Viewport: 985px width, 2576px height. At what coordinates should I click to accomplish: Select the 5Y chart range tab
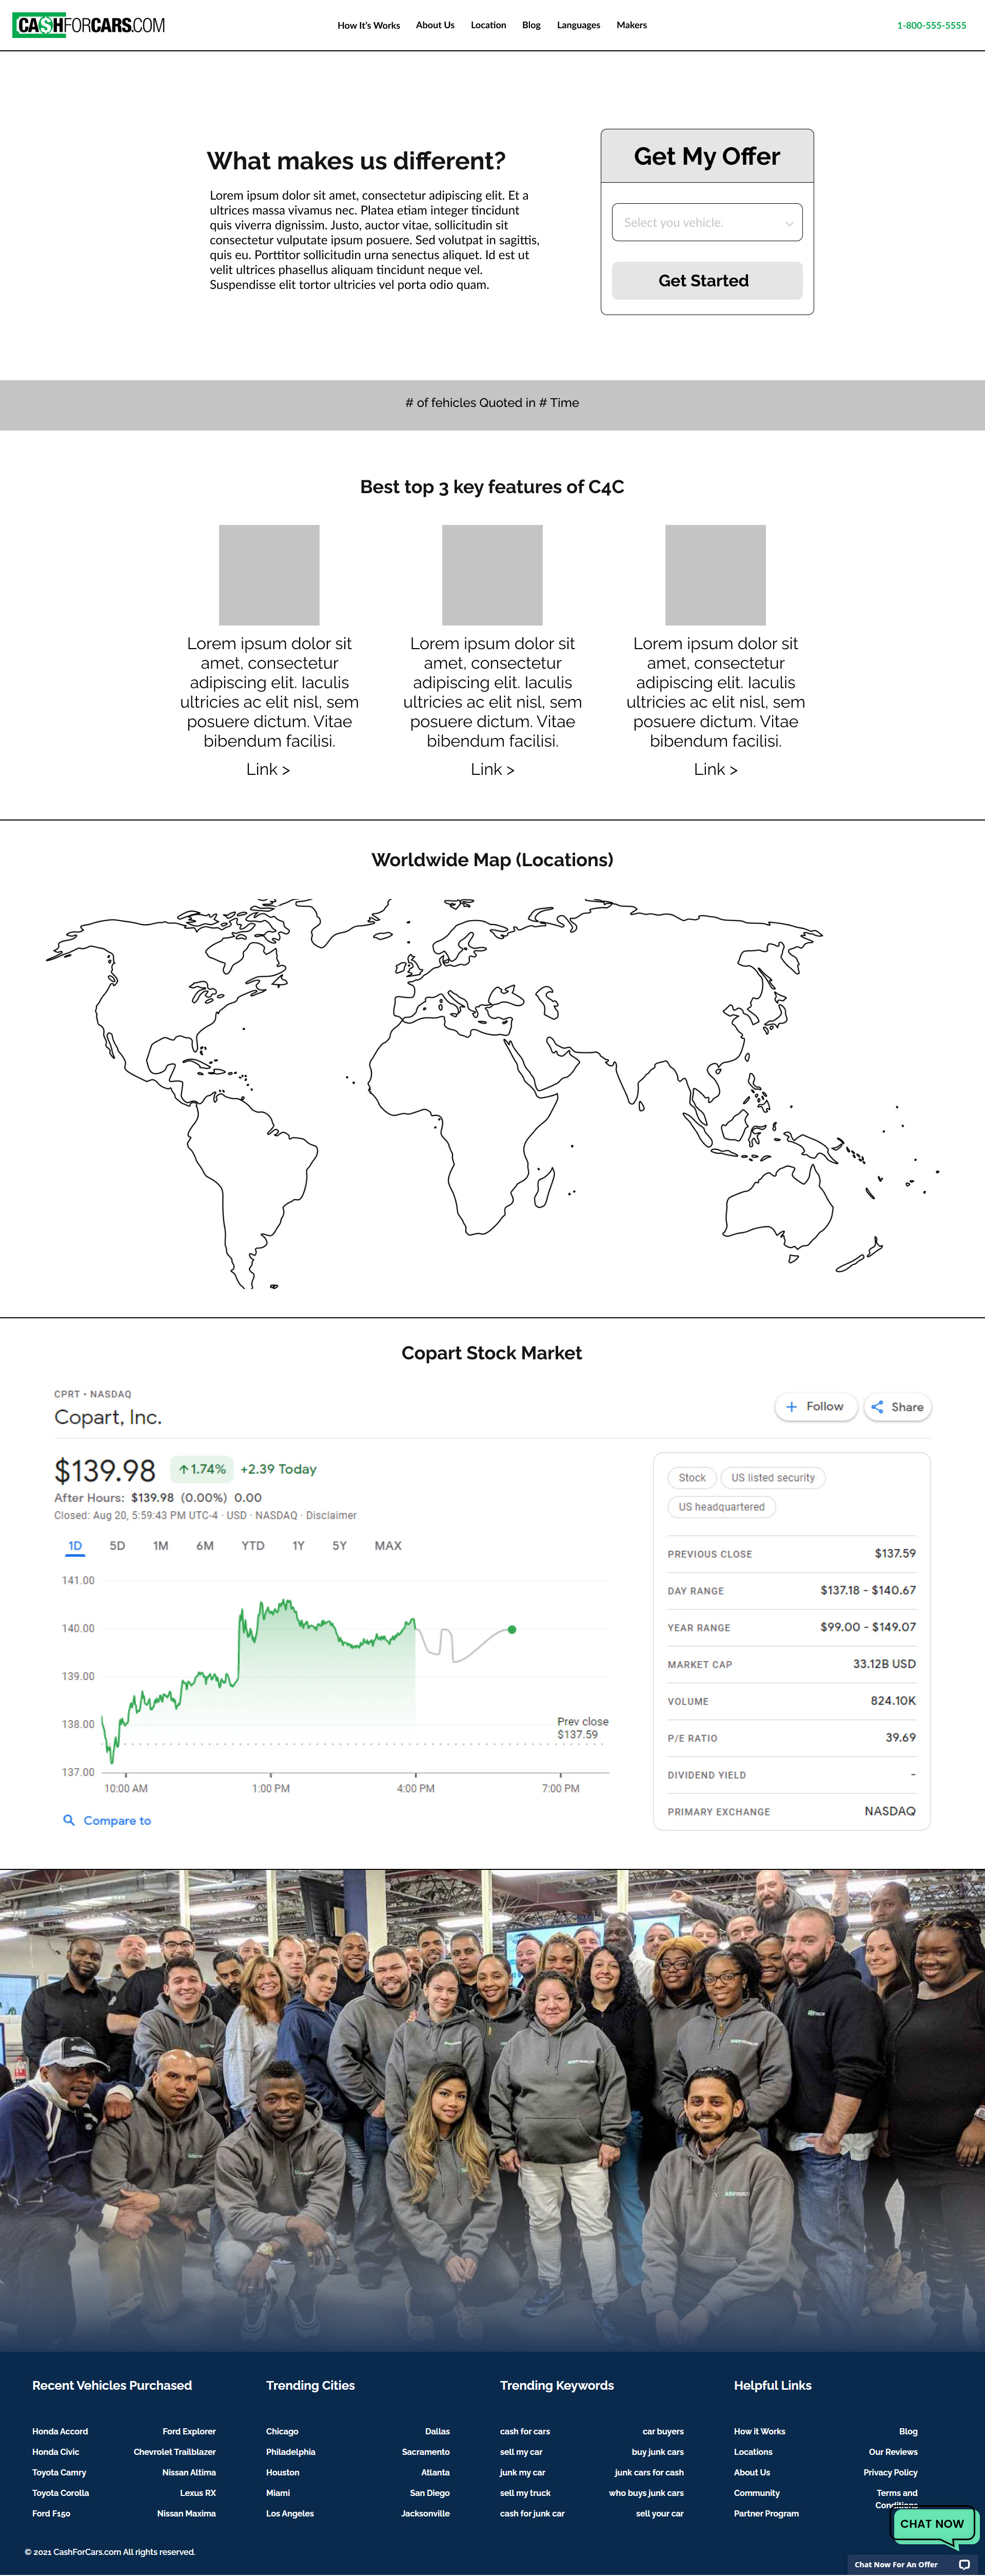tap(339, 1545)
